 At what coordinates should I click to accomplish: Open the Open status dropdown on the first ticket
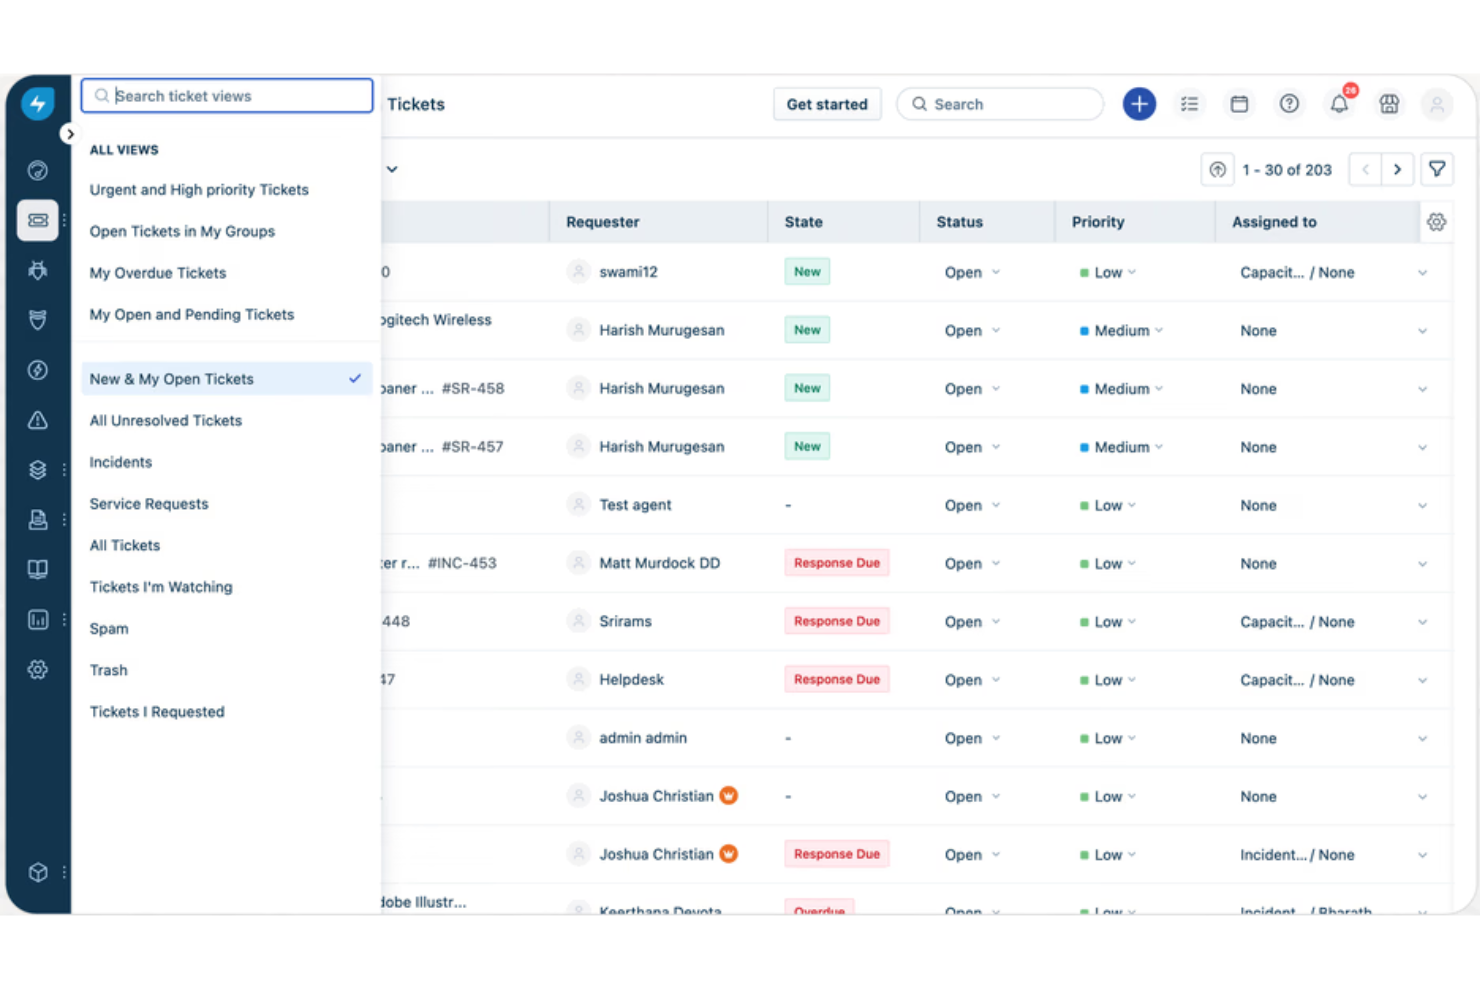tap(970, 271)
